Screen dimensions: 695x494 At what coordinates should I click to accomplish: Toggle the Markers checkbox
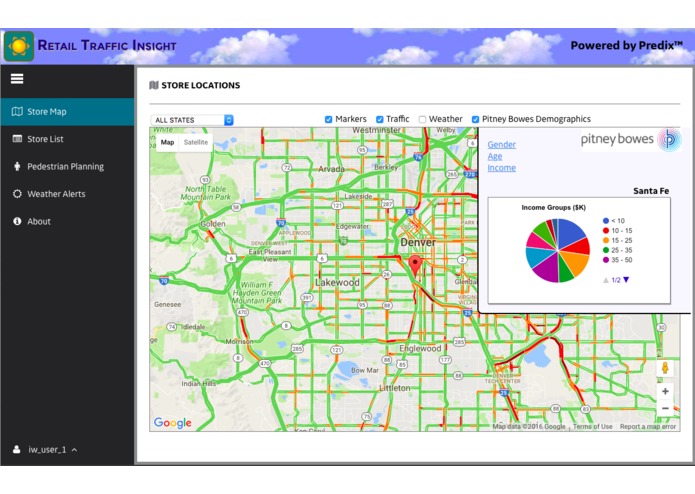pos(328,119)
